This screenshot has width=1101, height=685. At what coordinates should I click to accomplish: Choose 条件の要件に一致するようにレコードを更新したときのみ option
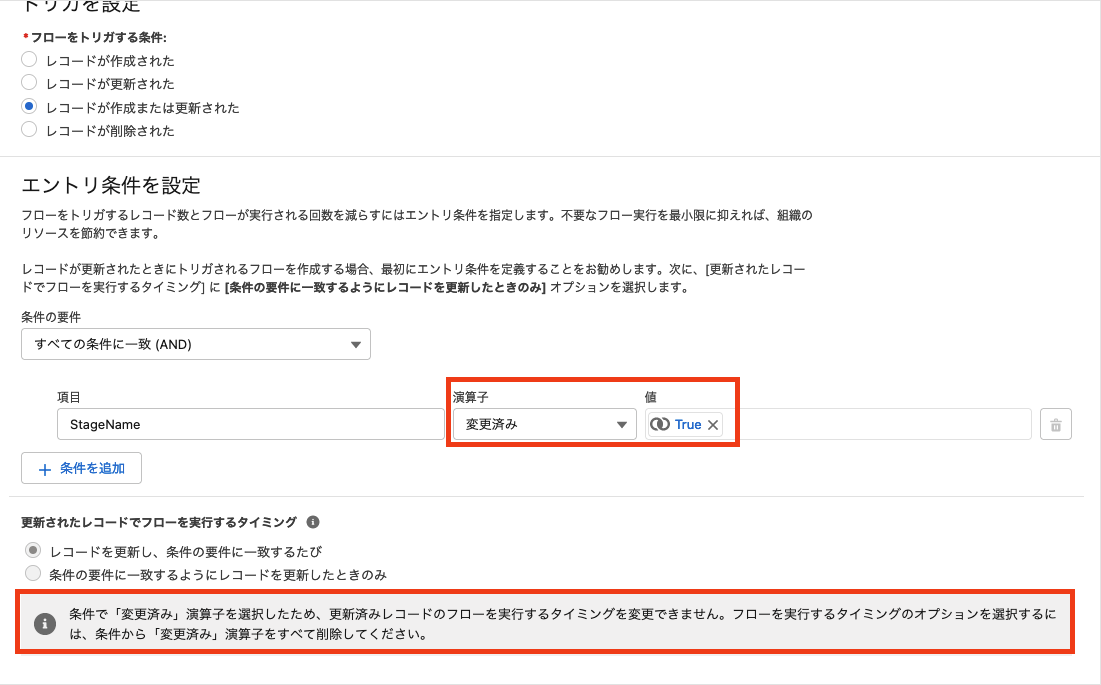[31, 571]
